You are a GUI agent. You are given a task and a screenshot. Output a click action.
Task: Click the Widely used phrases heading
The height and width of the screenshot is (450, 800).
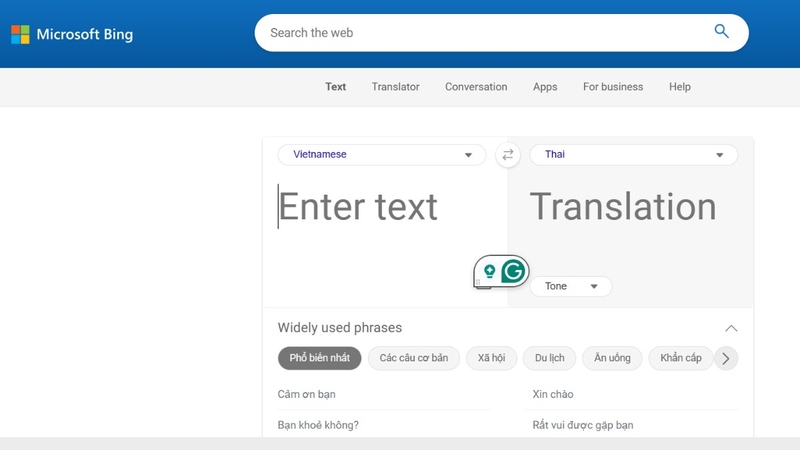[x=340, y=328]
